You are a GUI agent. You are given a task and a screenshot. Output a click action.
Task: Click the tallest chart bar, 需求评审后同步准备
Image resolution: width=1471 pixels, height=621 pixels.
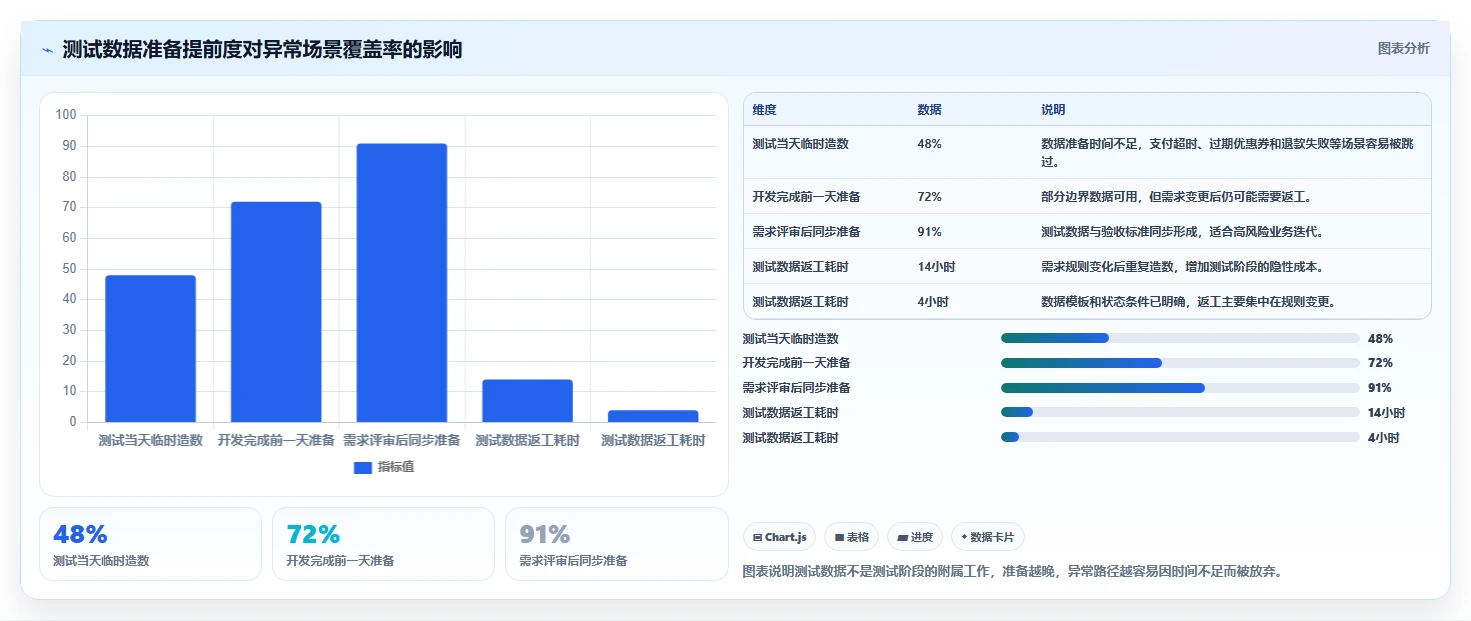tap(402, 283)
